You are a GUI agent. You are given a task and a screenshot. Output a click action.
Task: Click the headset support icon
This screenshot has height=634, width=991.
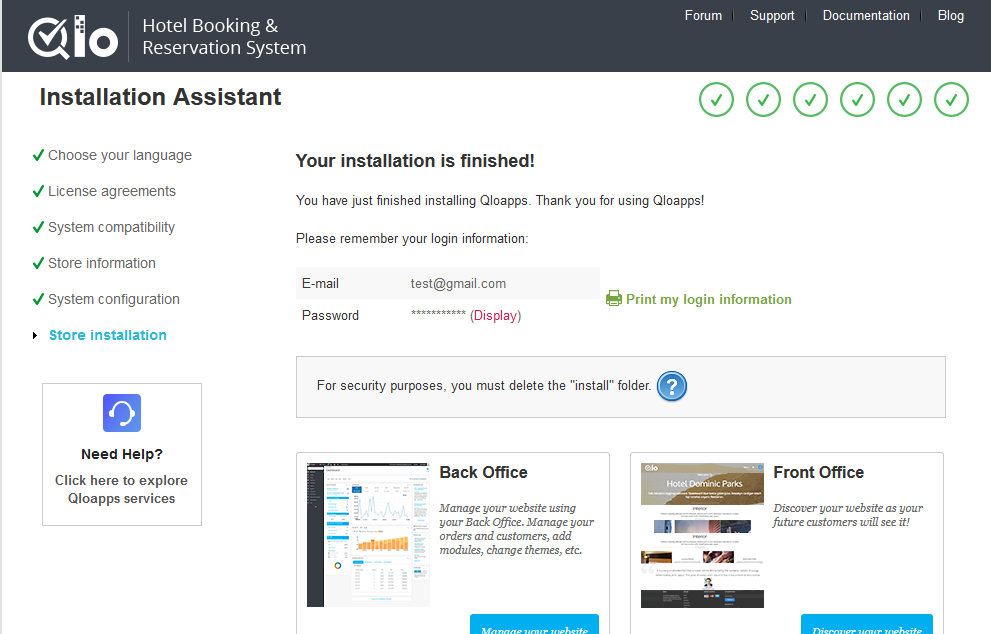[122, 413]
